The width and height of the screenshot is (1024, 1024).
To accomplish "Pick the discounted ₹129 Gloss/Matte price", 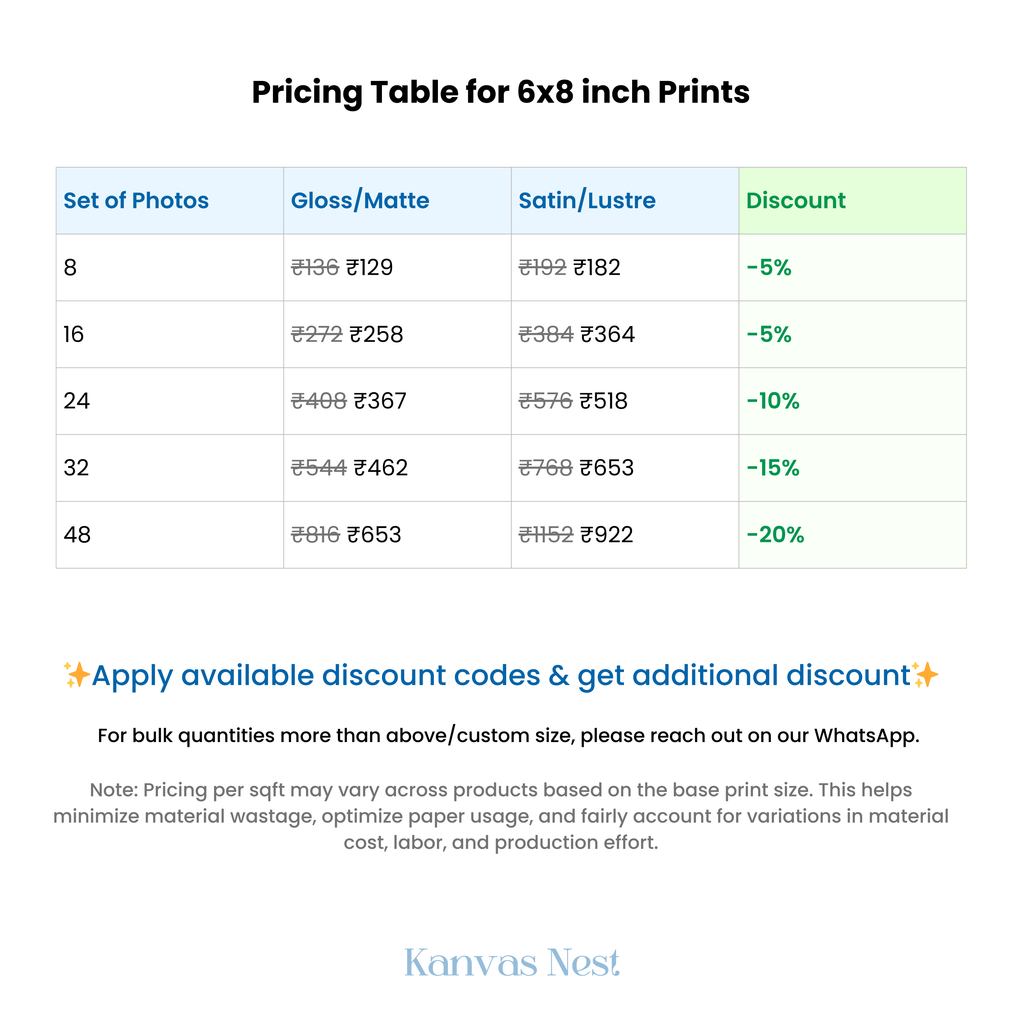I will tap(370, 267).
